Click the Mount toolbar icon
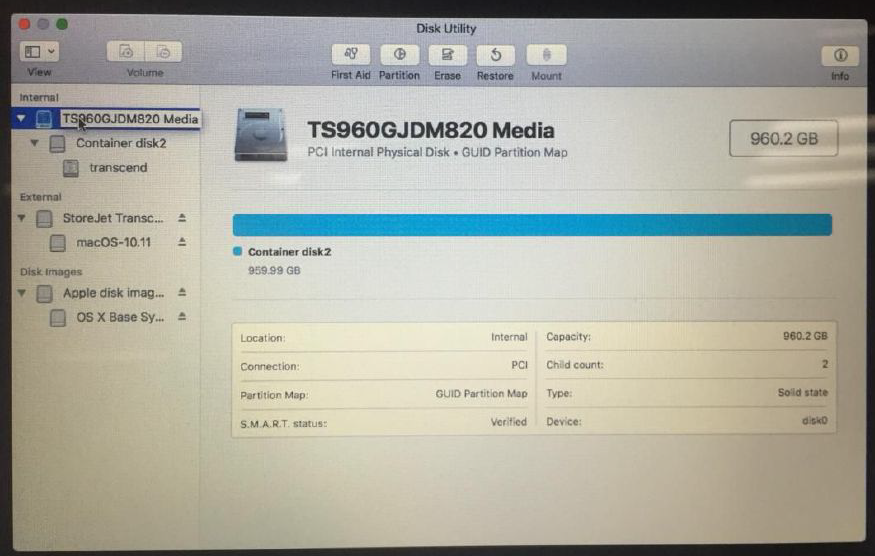The image size is (875, 556). point(546,55)
